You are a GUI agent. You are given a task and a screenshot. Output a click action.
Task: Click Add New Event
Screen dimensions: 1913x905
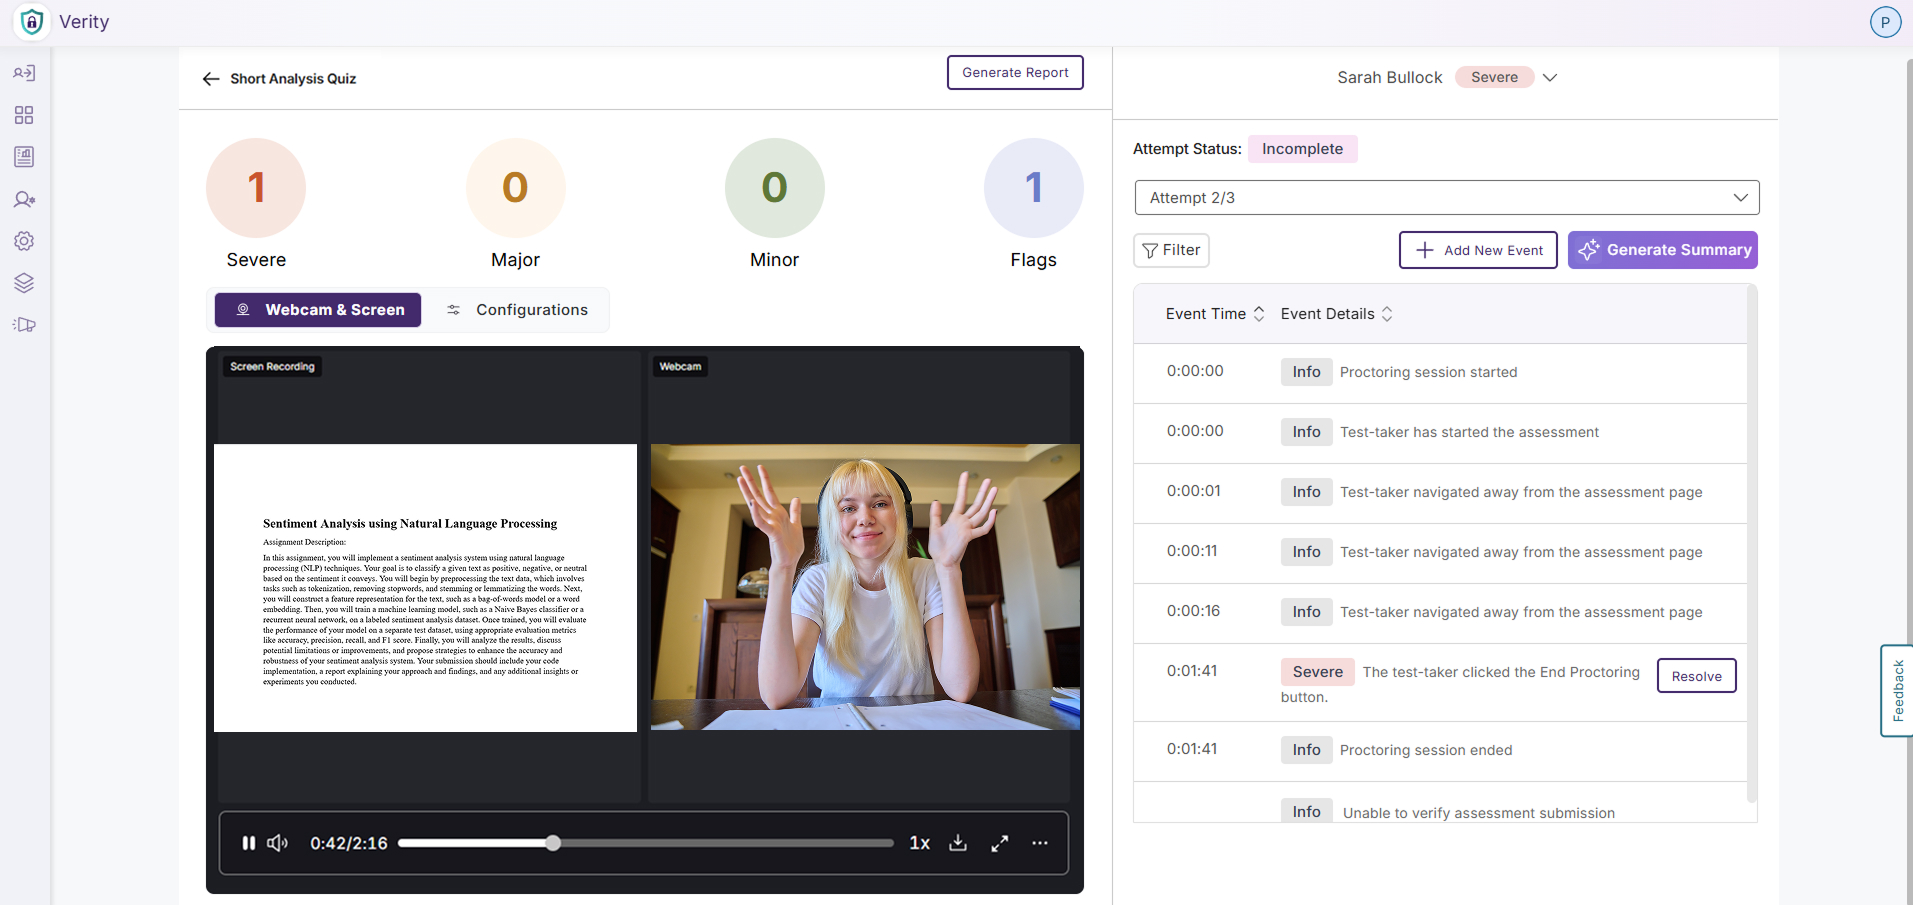[x=1478, y=250]
